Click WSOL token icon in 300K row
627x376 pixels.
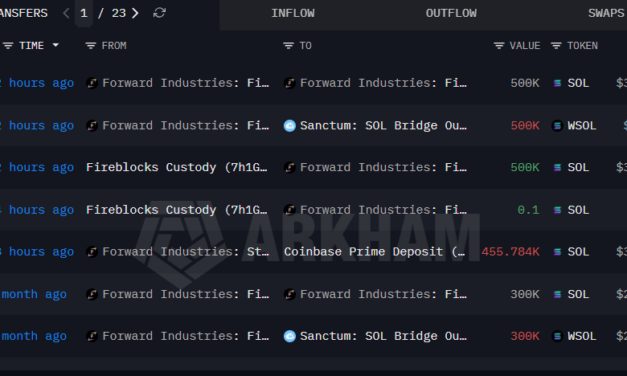click(557, 336)
